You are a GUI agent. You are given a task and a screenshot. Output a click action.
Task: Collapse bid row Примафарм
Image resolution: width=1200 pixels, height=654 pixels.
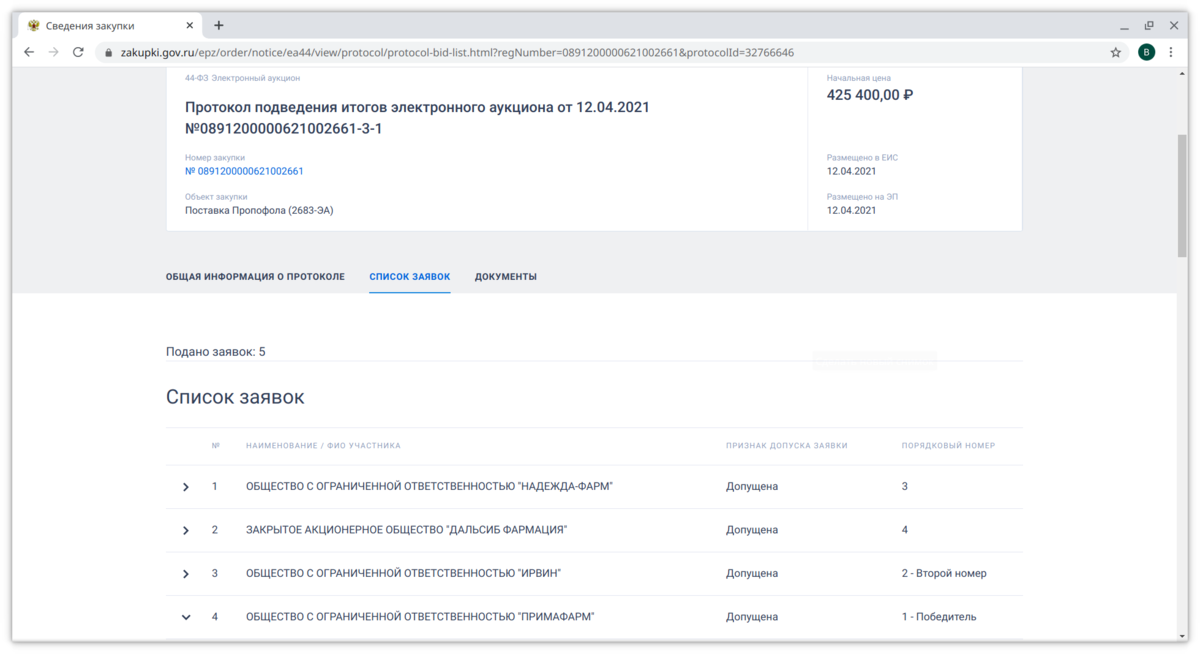186,617
